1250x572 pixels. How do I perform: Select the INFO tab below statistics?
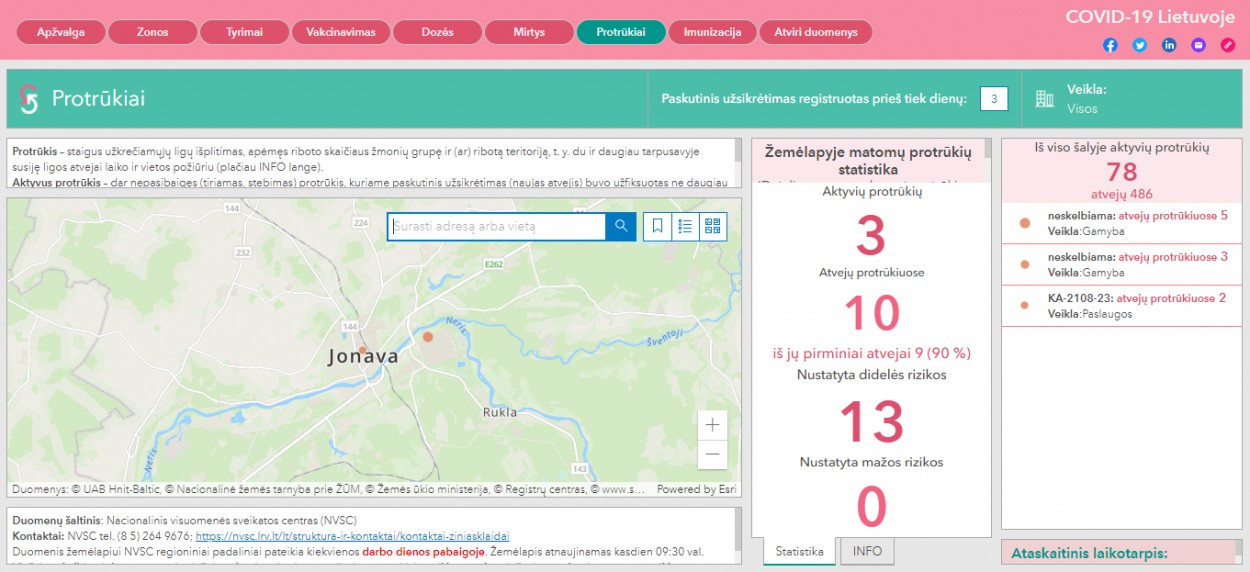[x=867, y=552]
